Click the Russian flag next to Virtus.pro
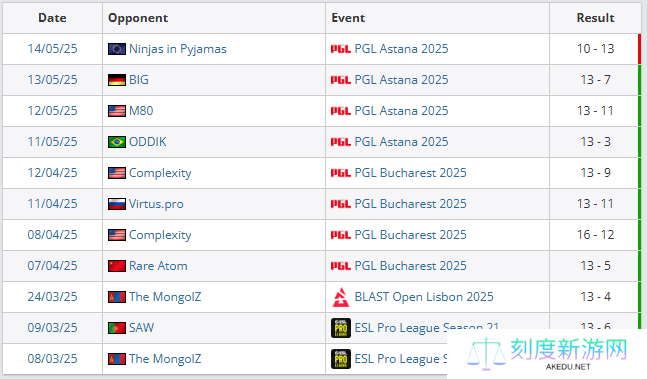The image size is (647, 379). click(x=117, y=204)
